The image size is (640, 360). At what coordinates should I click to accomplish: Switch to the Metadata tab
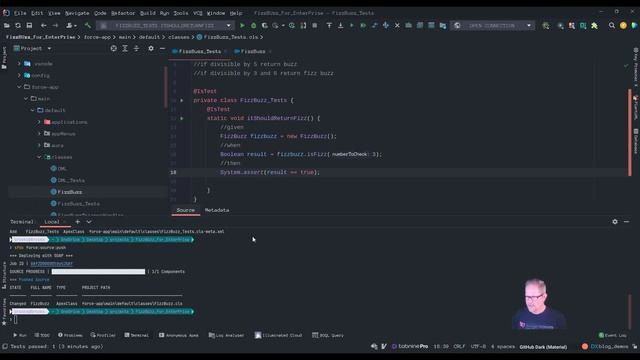pos(217,210)
